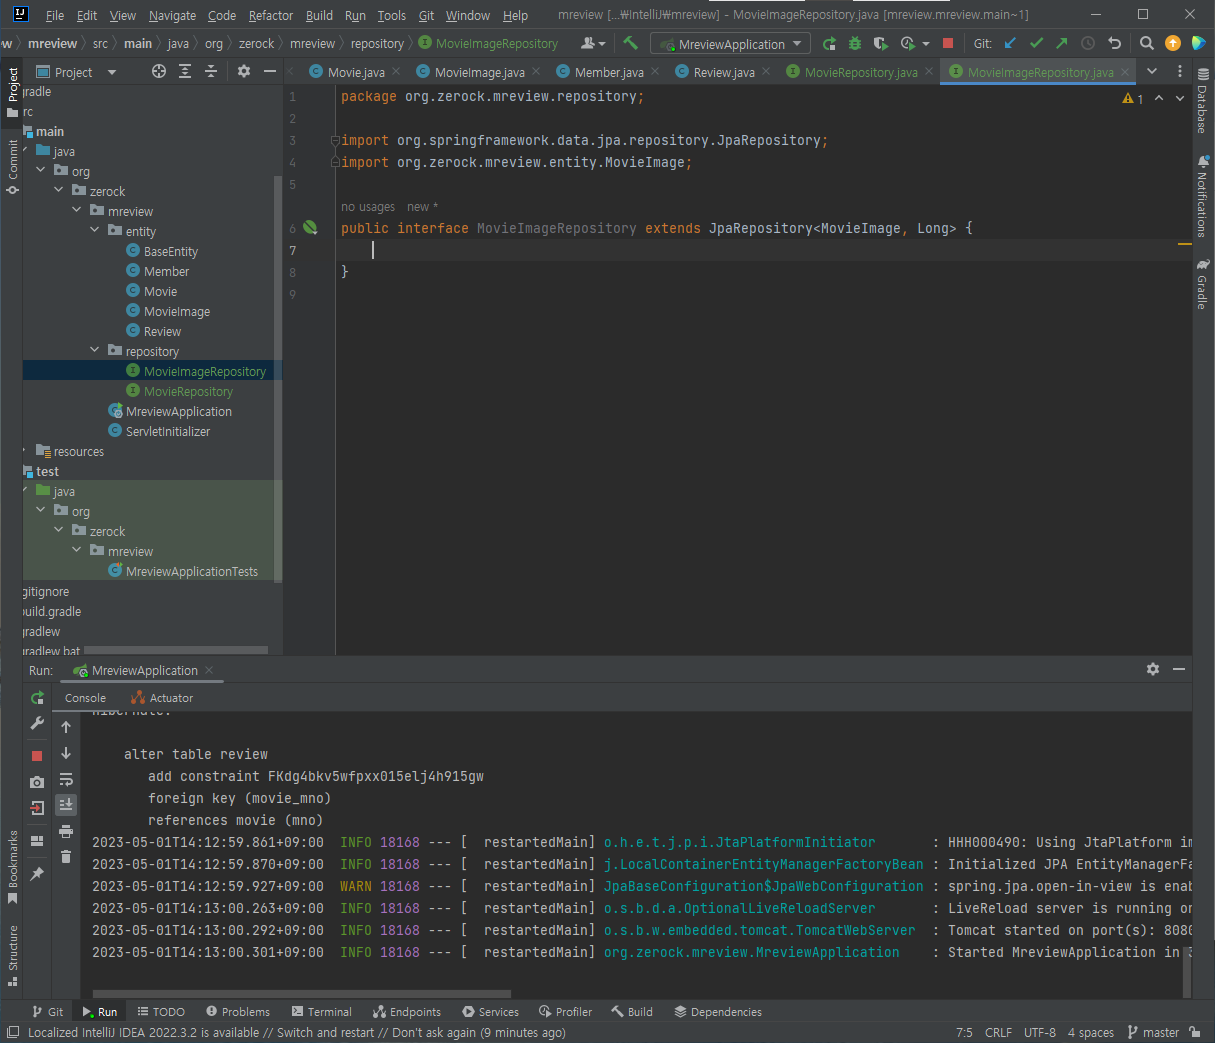Image resolution: width=1215 pixels, height=1043 pixels.
Task: Select MovieImage class in project tree
Action: click(176, 311)
